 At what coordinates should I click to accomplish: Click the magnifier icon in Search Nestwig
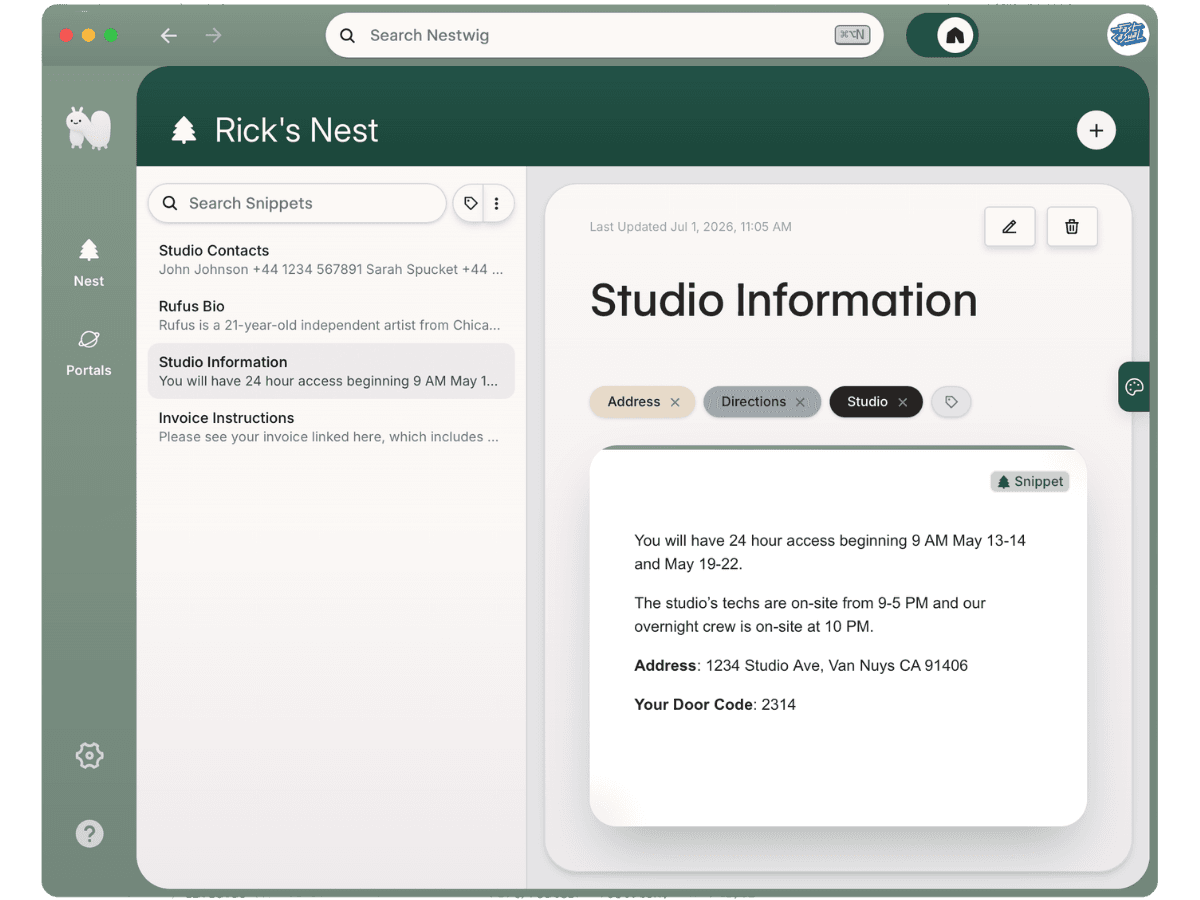point(348,35)
